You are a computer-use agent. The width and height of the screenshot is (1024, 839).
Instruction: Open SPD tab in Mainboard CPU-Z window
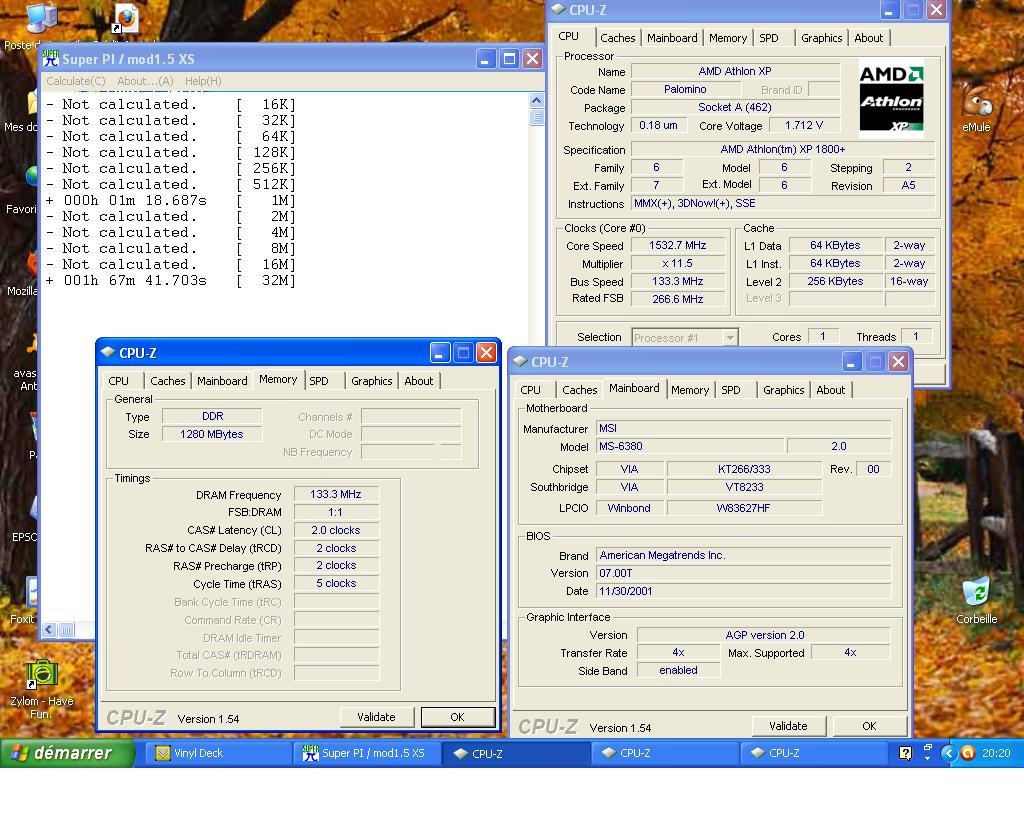click(731, 390)
